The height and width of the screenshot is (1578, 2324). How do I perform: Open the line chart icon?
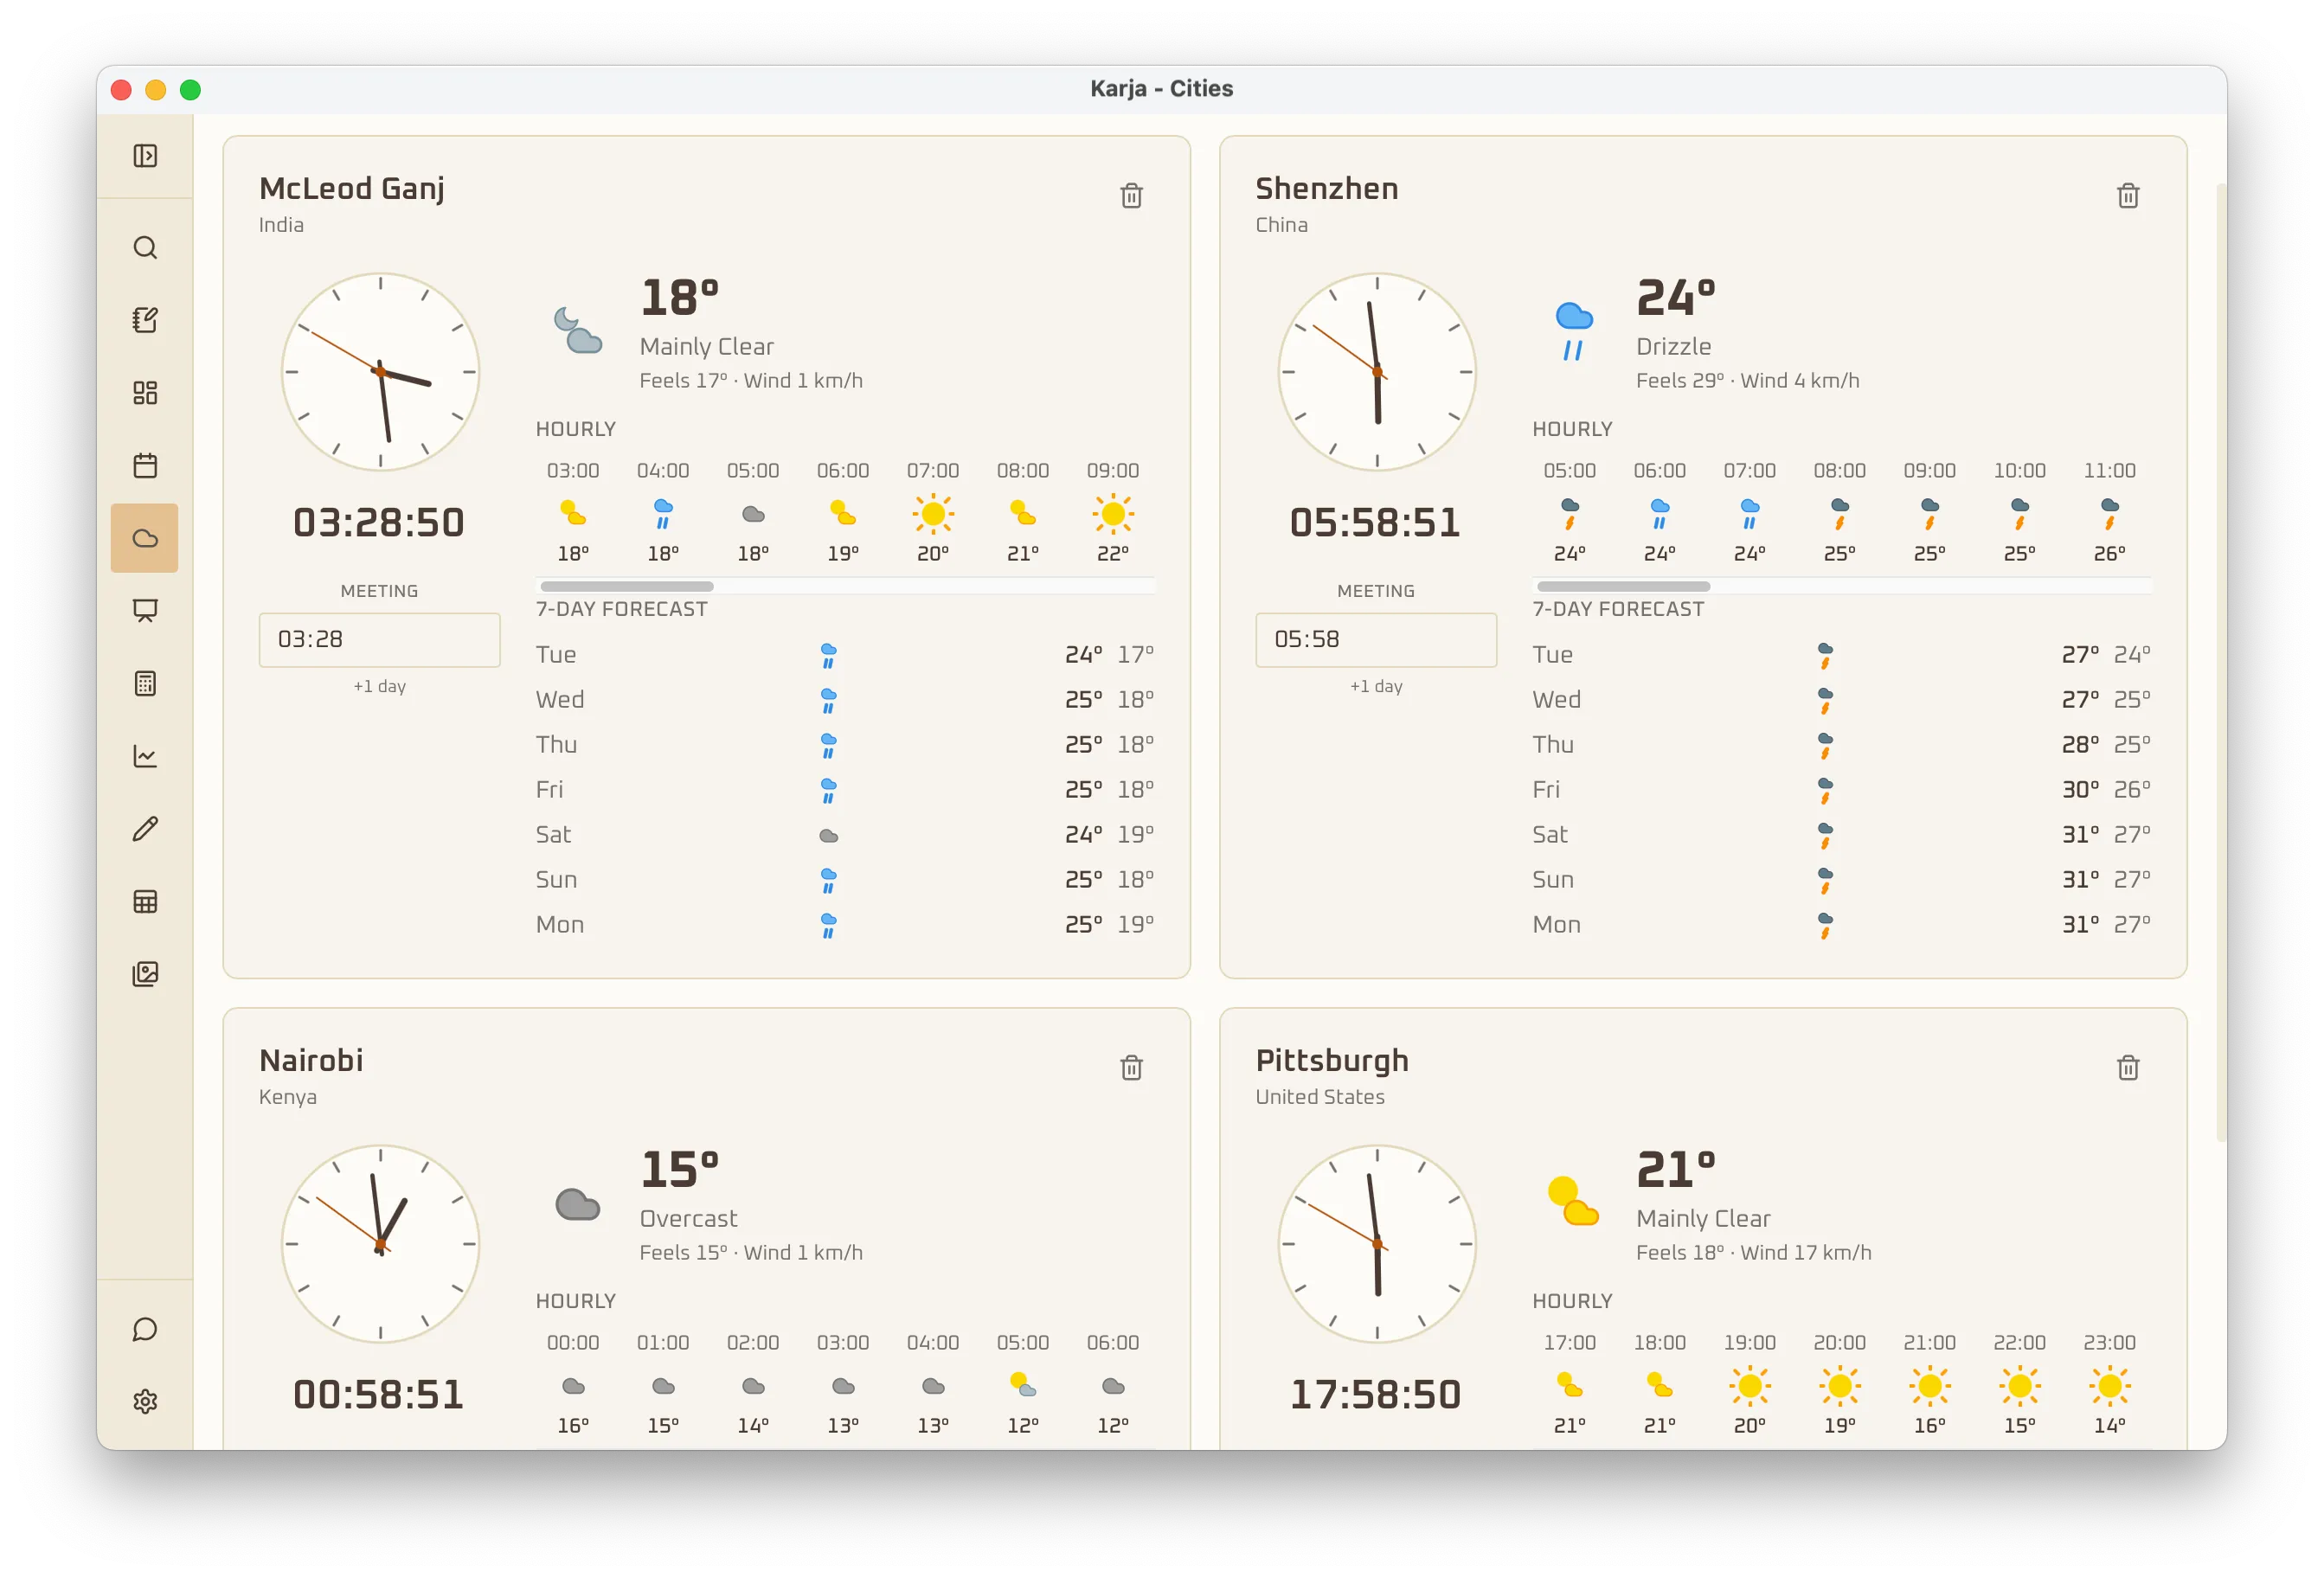[145, 756]
